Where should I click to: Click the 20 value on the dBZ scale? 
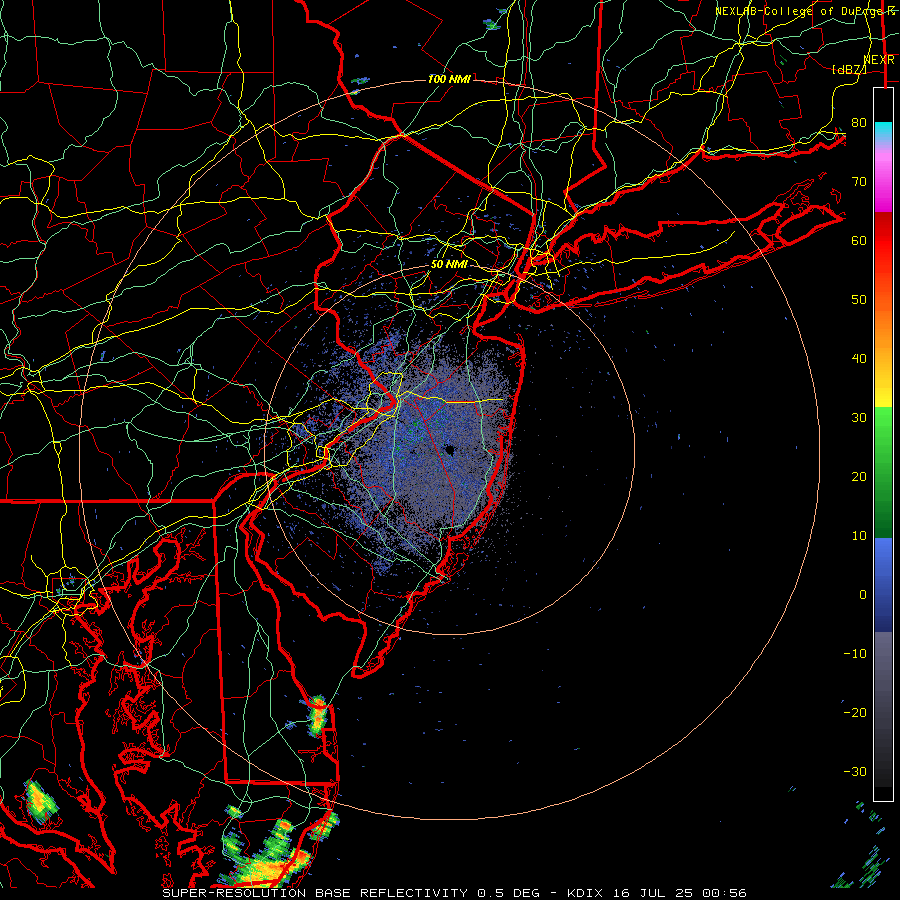coord(859,476)
